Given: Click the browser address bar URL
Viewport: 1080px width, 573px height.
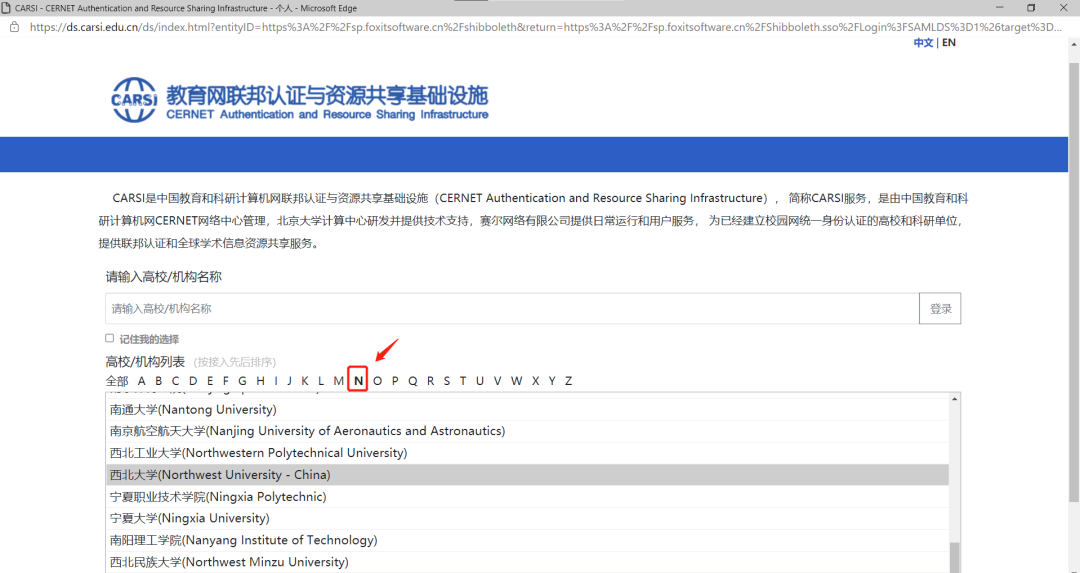Looking at the screenshot, I should tap(546, 28).
